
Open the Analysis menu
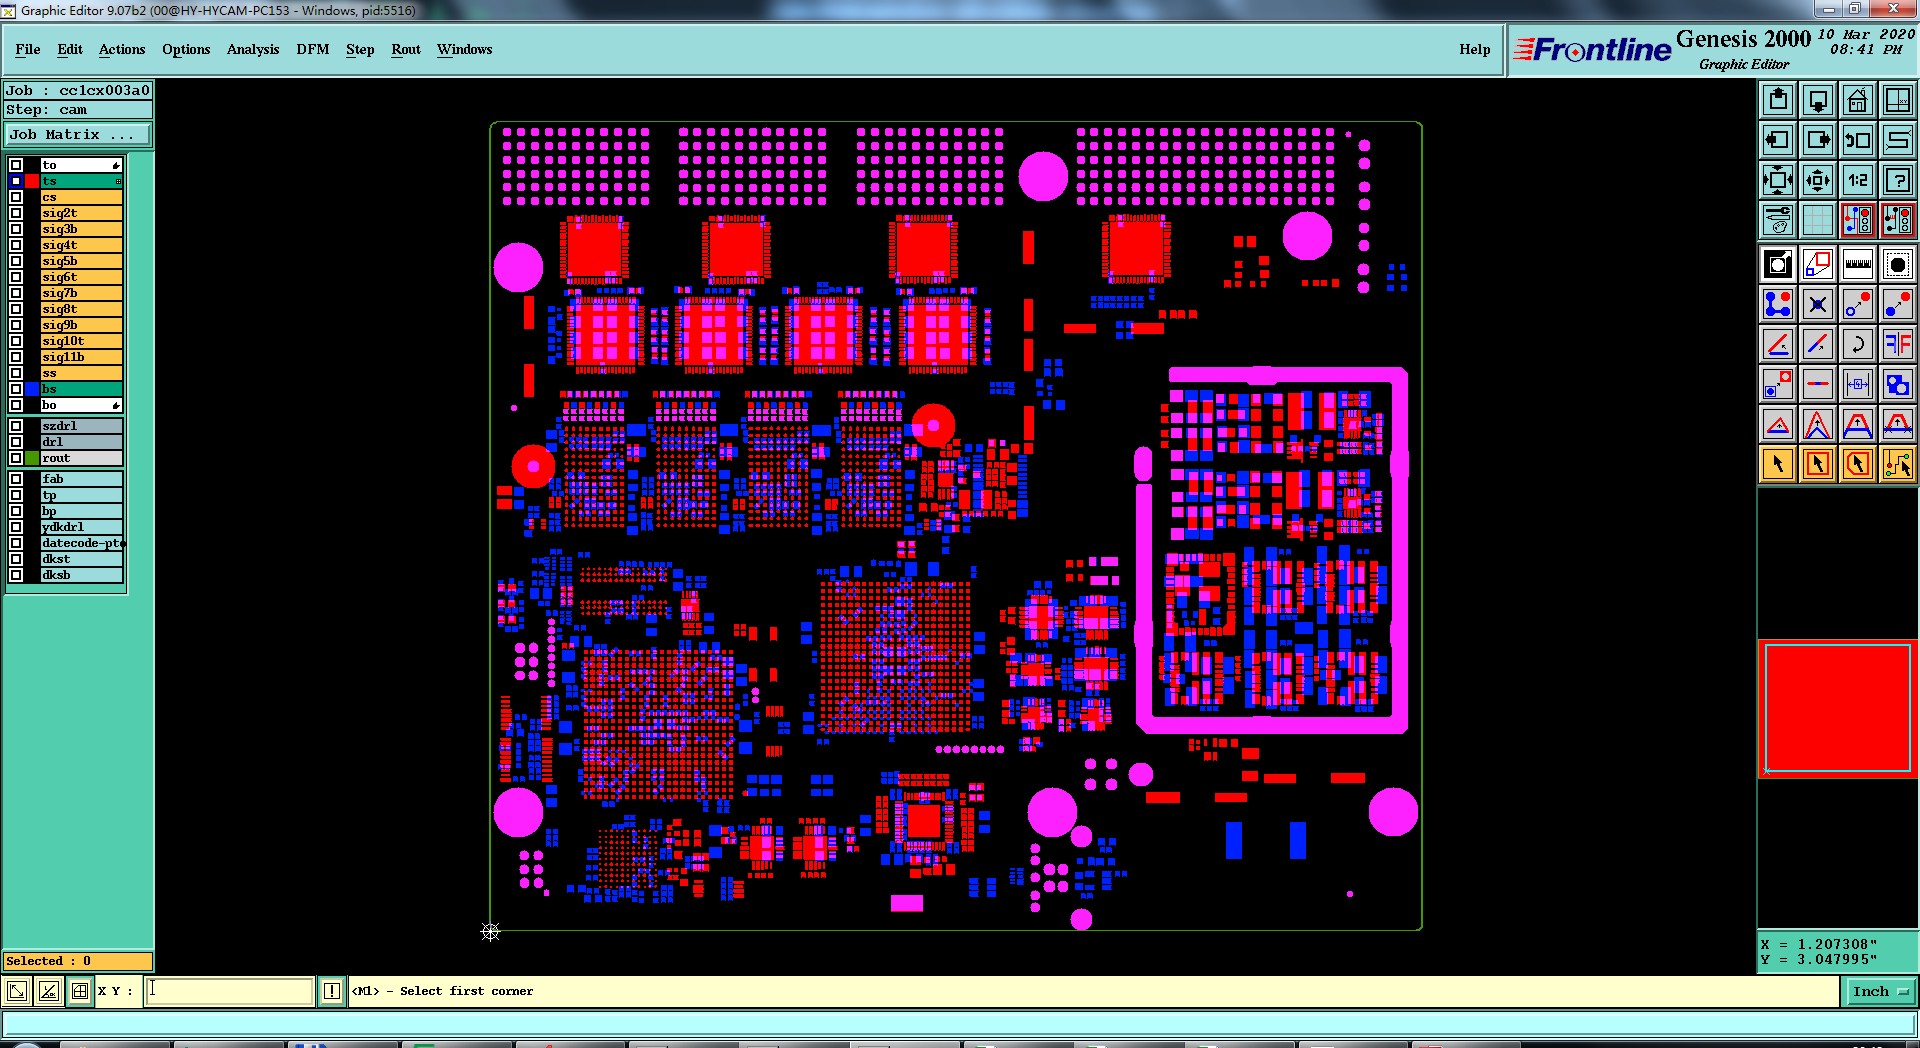click(x=253, y=49)
